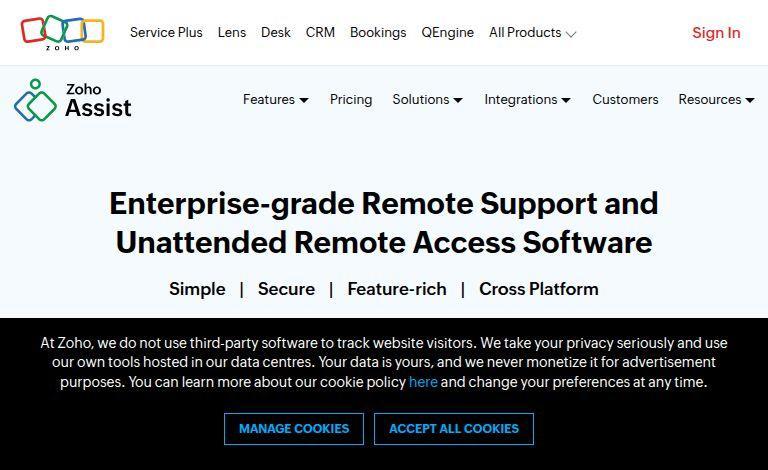
Task: Click the Zoho logo icon
Action: click(x=62, y=32)
